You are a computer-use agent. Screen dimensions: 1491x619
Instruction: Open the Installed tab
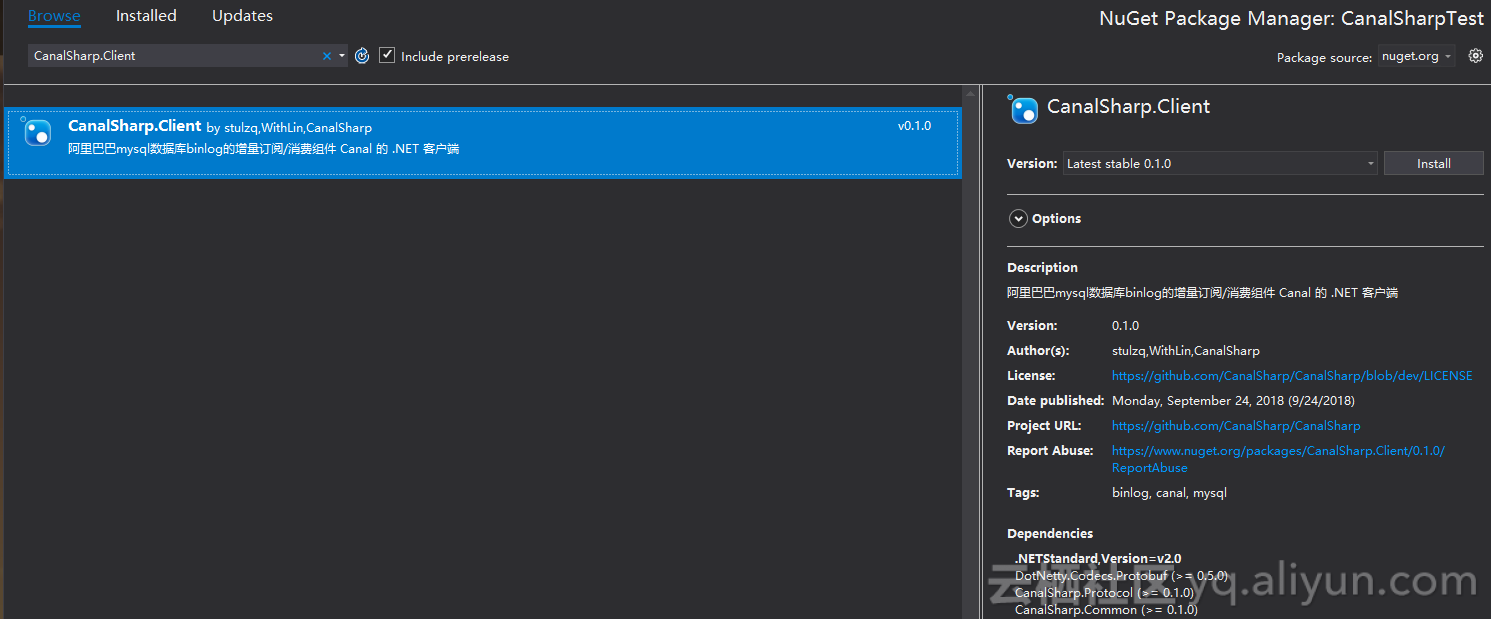tap(146, 16)
